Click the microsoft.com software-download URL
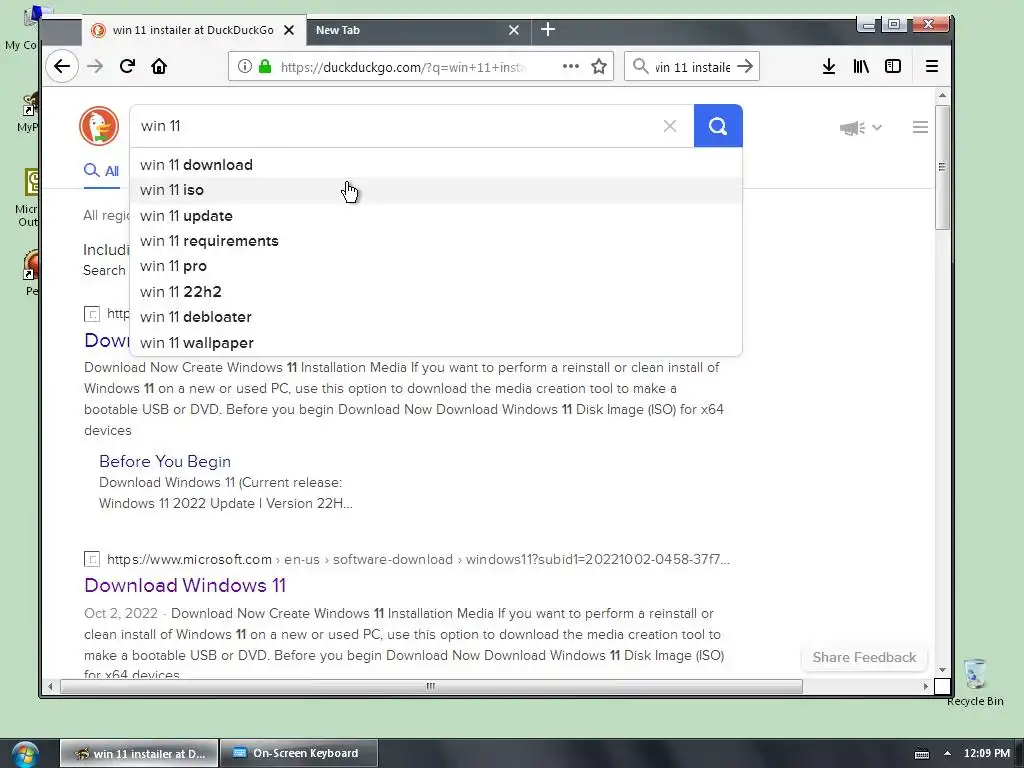The height and width of the screenshot is (768, 1024). (x=418, y=560)
